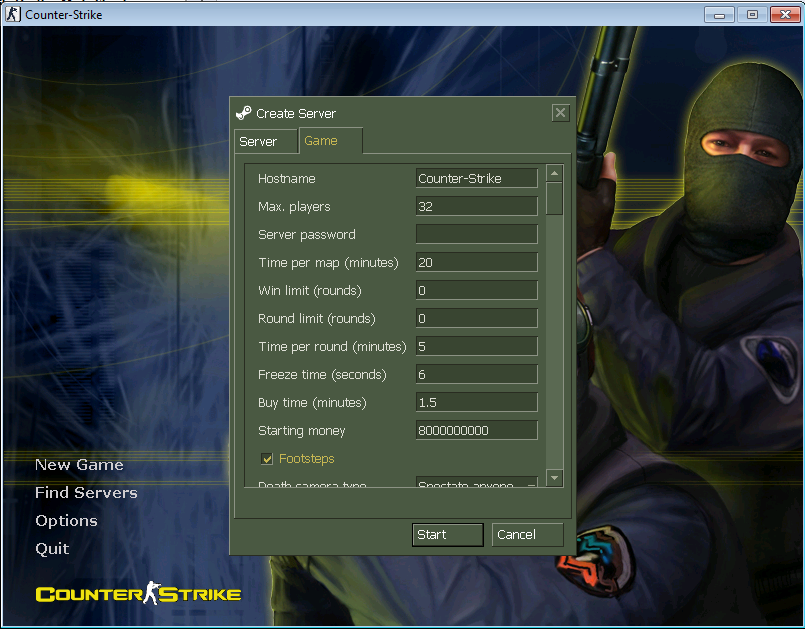Click the scrollbar down arrow icon

[554, 478]
